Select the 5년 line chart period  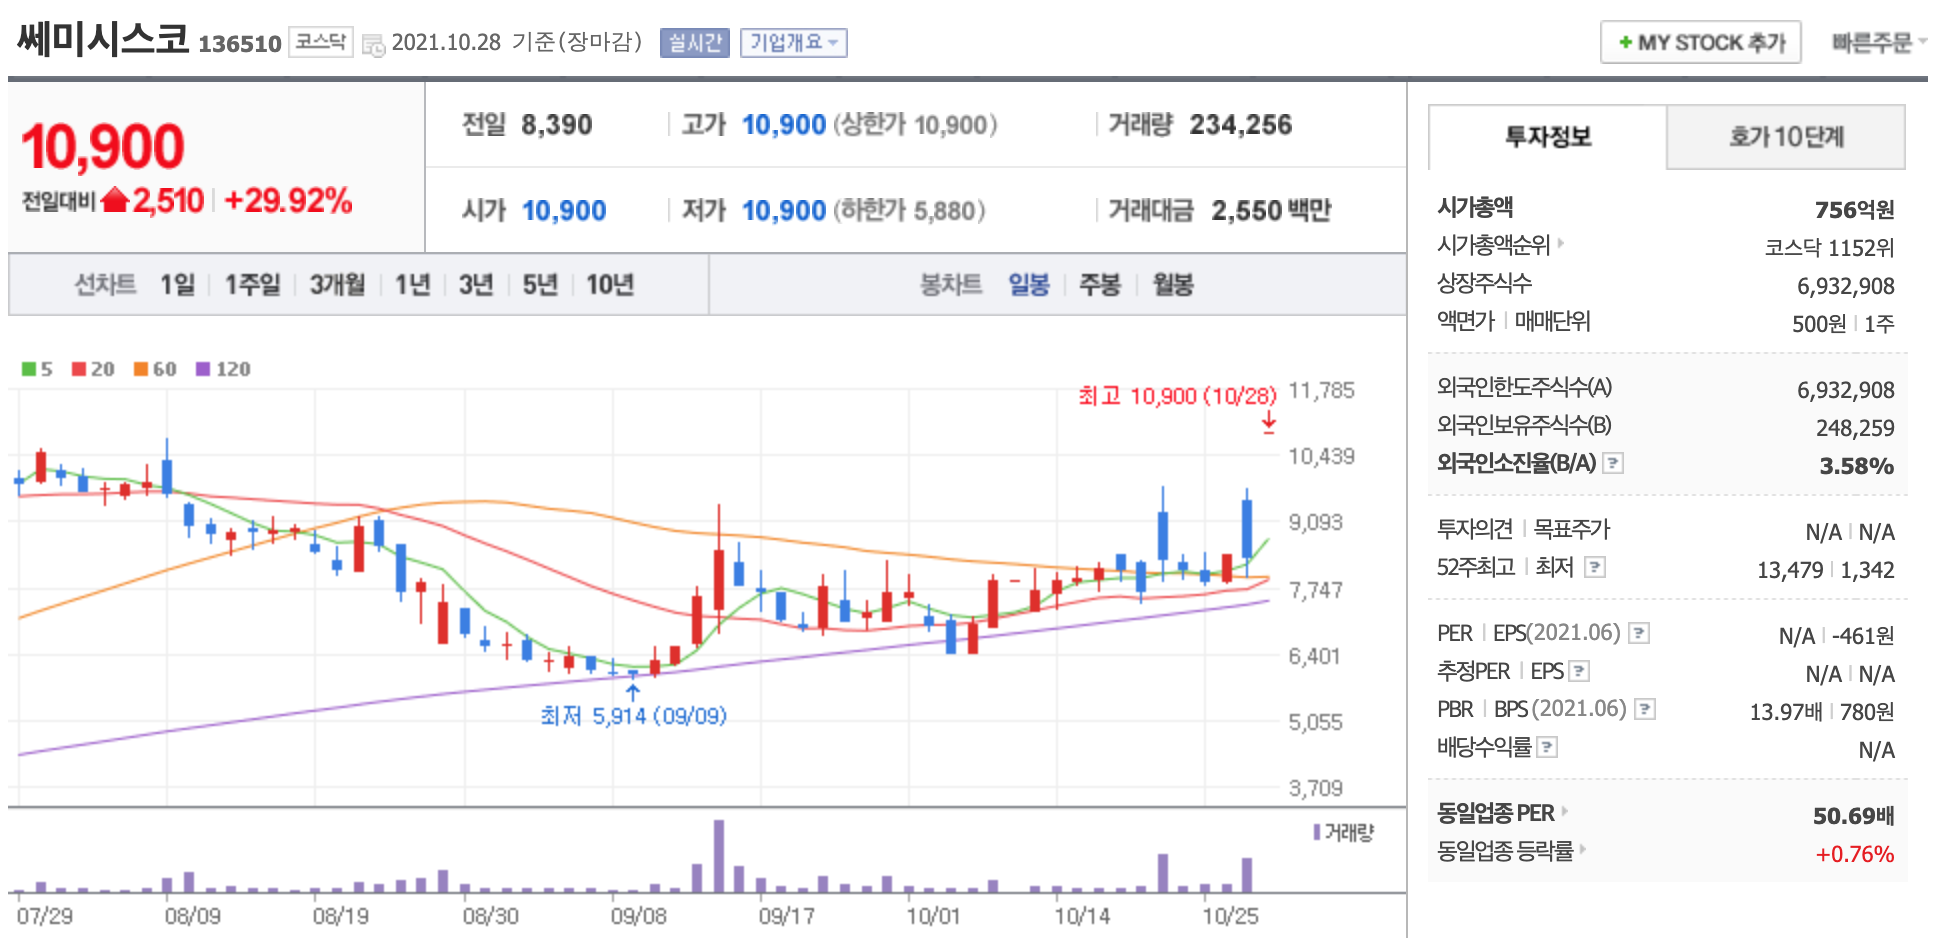[540, 285]
